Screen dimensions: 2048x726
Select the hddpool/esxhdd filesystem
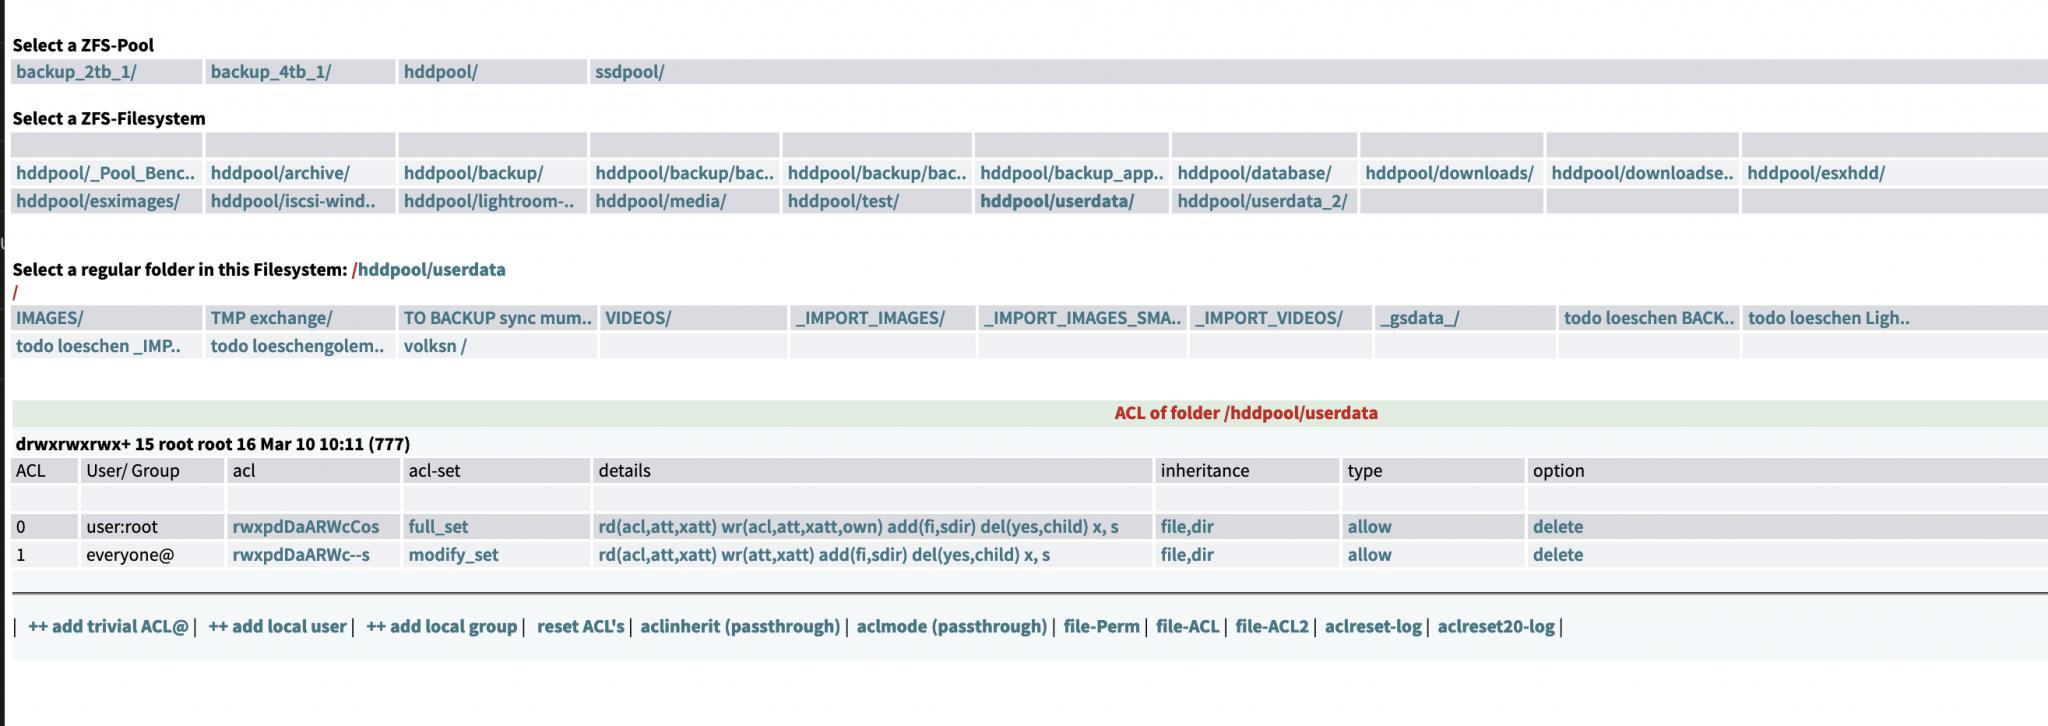(x=1815, y=173)
